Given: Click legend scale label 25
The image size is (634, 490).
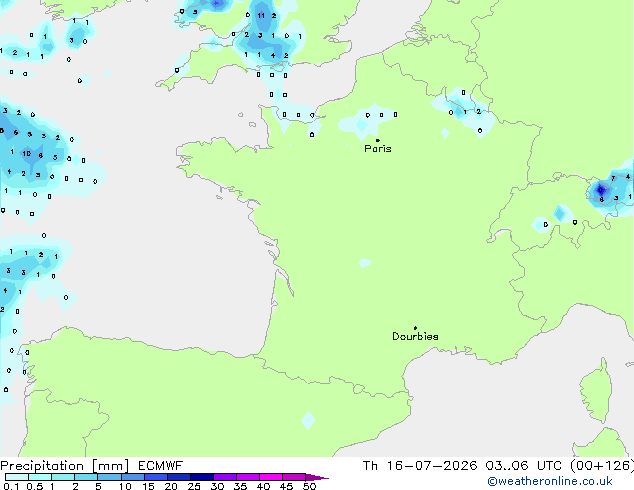Looking at the screenshot, I should [194, 486].
